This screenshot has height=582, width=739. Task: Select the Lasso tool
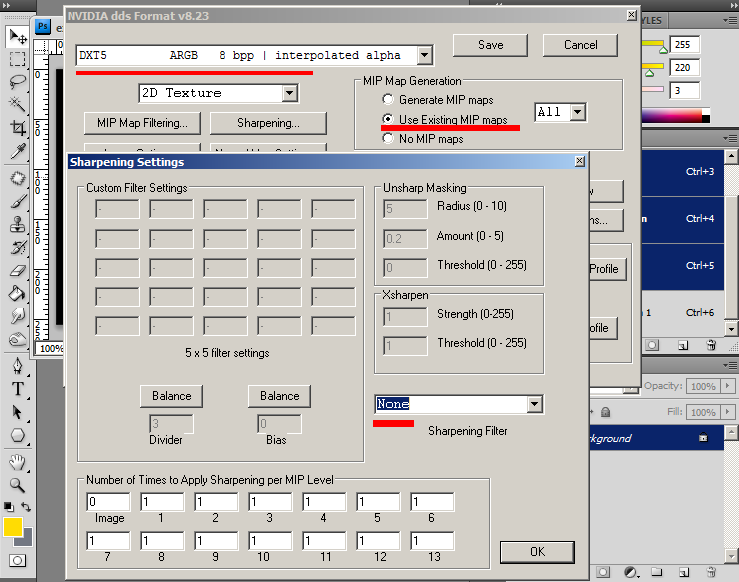point(18,82)
